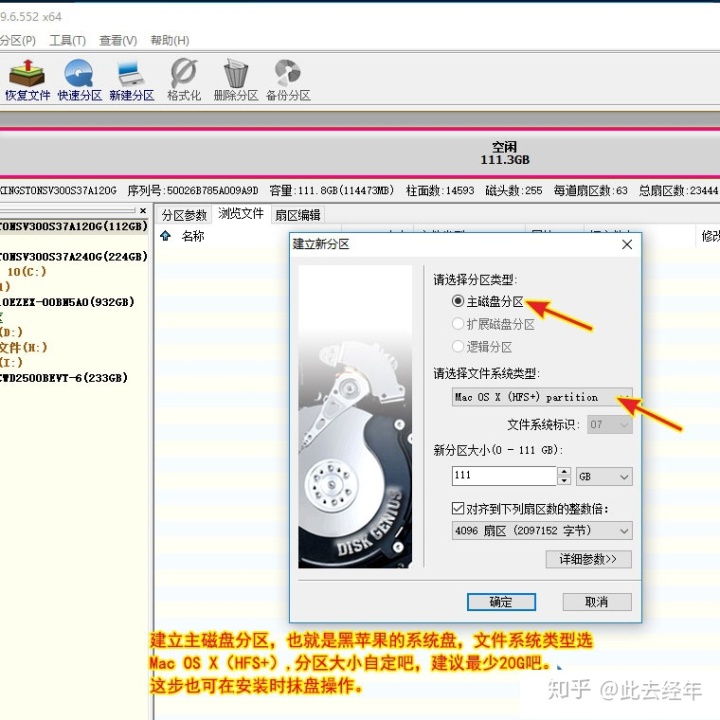Open 快速分区 (Quick Partition) tool
720x720 pixels.
79,79
